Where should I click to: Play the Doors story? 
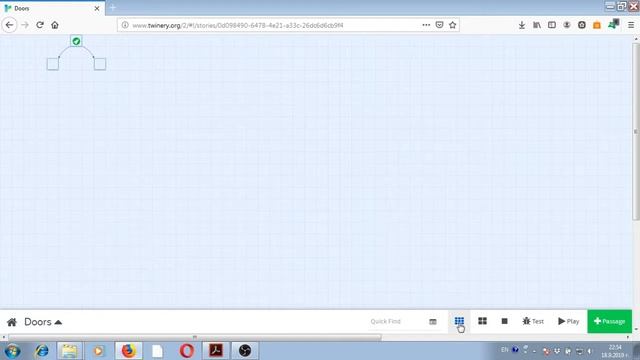tap(569, 322)
